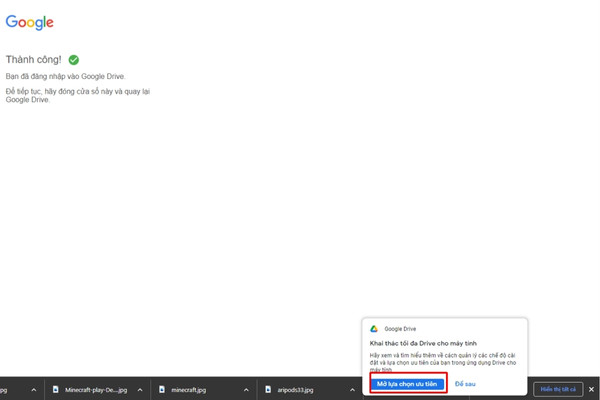This screenshot has height=400, width=600.
Task: Expand options for aripods33.jpg download
Action: [352, 390]
